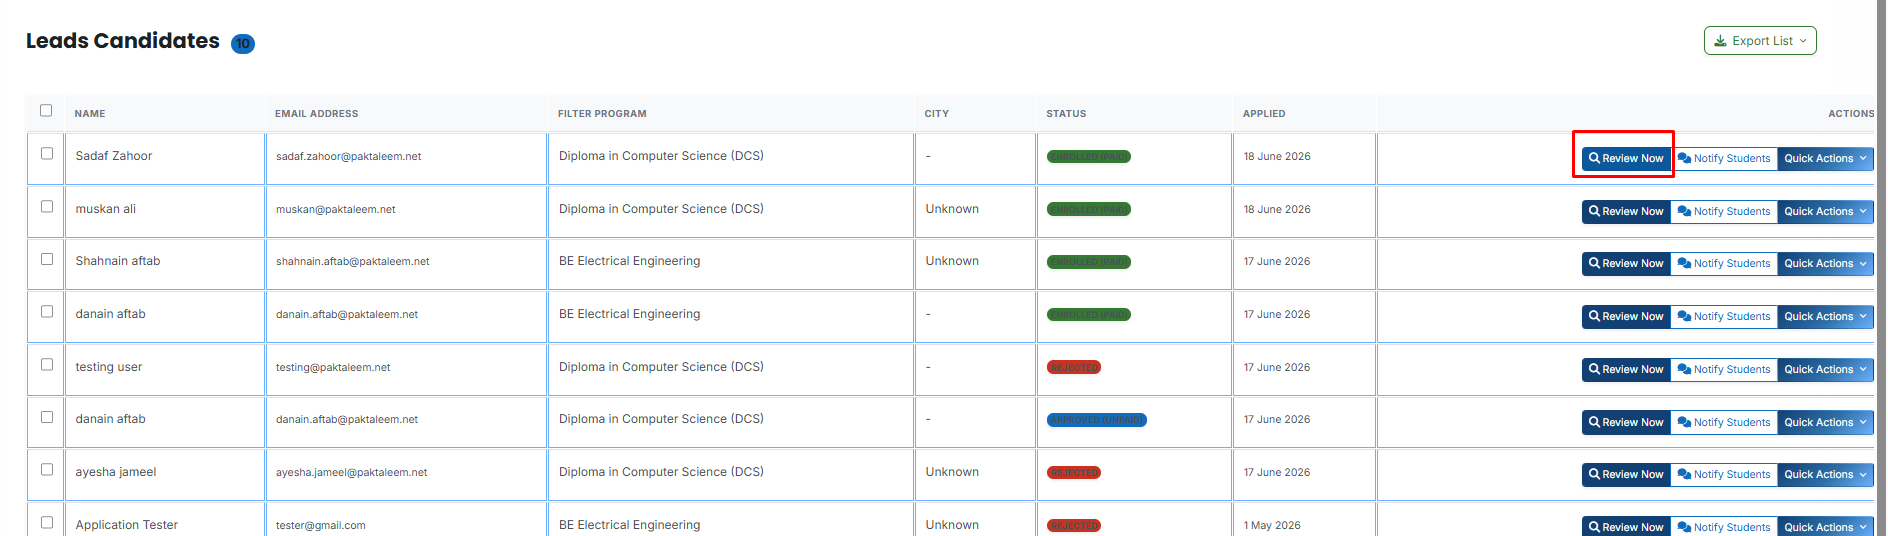This screenshot has width=1888, height=536.
Task: Click the email muskan@paktaleem.net
Action: pos(336,210)
